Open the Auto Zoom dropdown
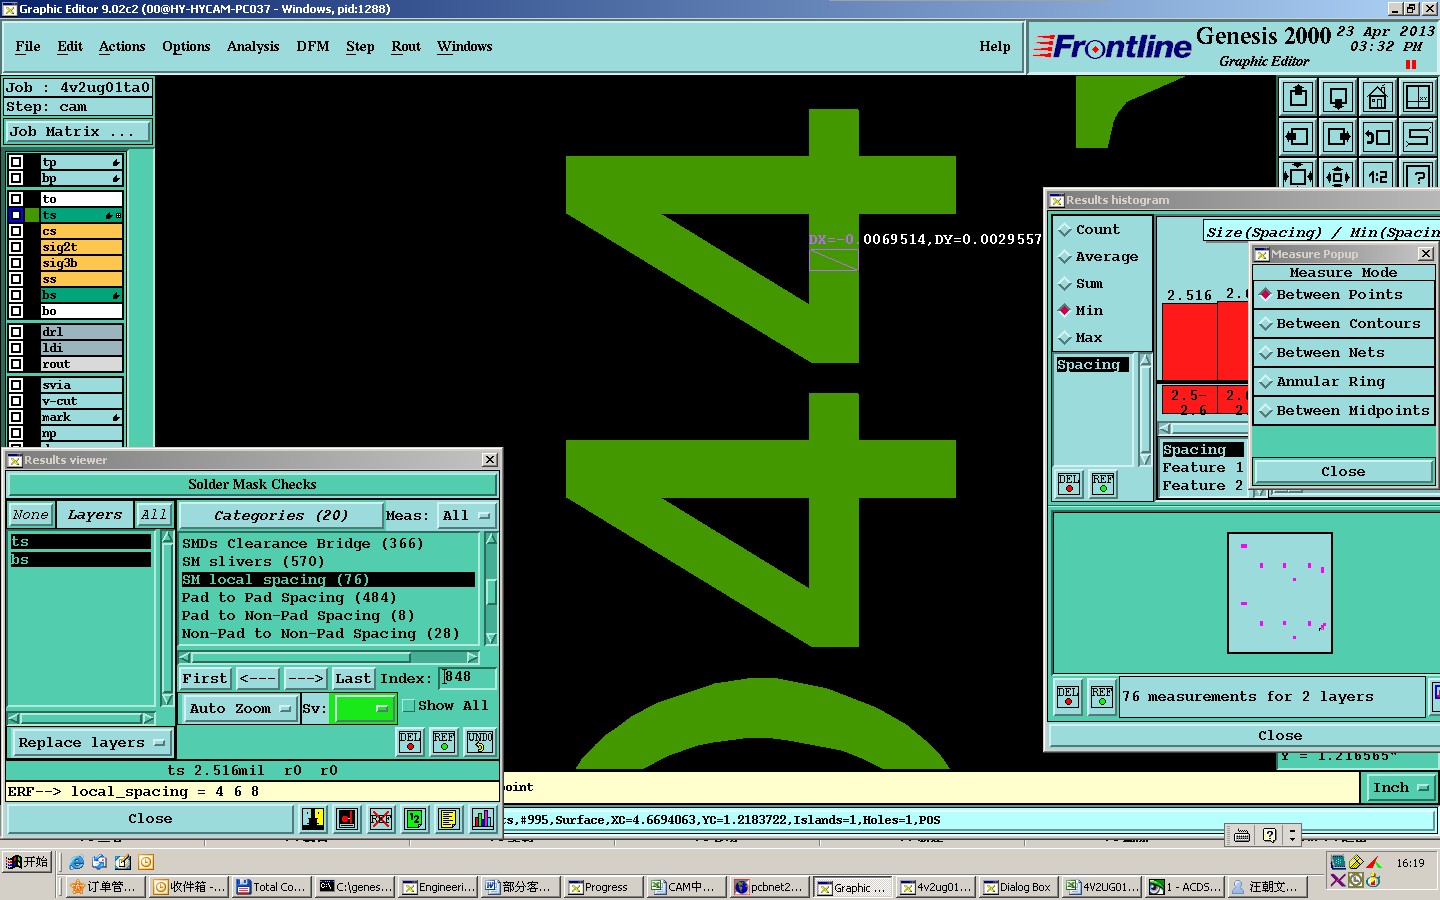This screenshot has width=1440, height=900. (x=240, y=709)
